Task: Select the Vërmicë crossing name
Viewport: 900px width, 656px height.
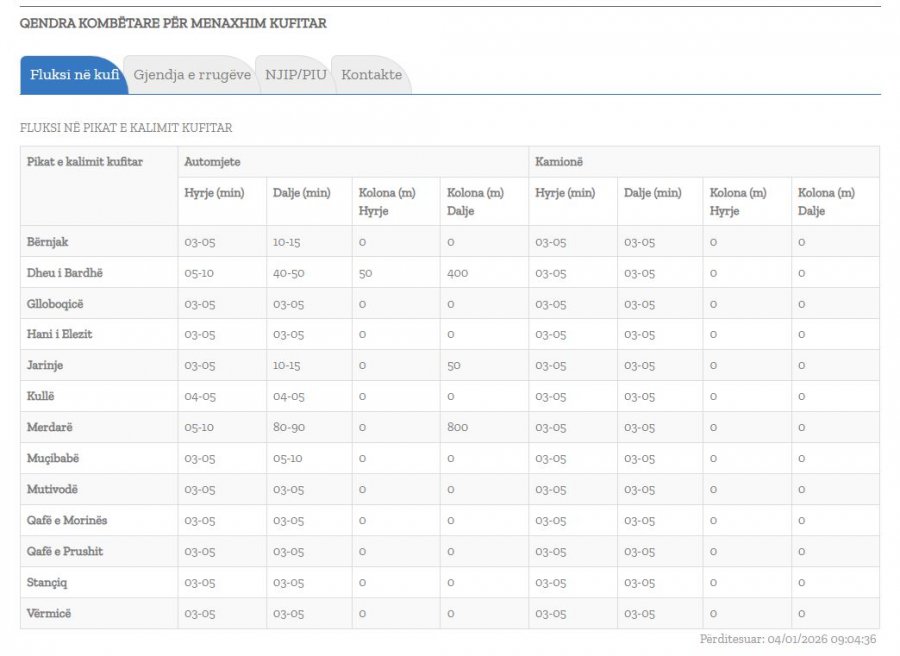Action: [50, 613]
